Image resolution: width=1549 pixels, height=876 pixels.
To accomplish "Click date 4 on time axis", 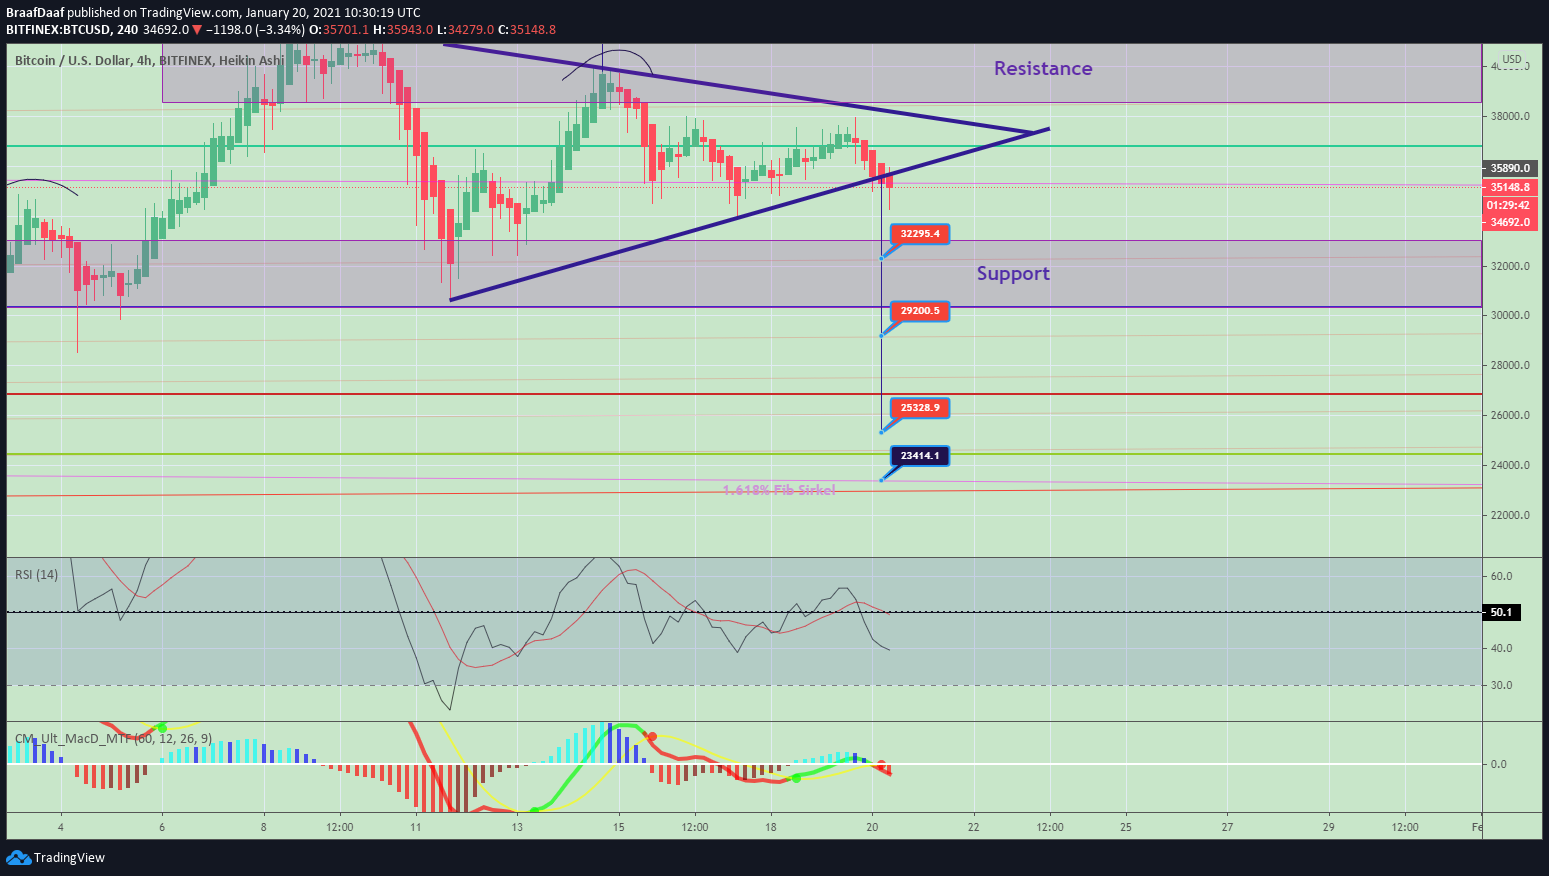I will (x=61, y=827).
